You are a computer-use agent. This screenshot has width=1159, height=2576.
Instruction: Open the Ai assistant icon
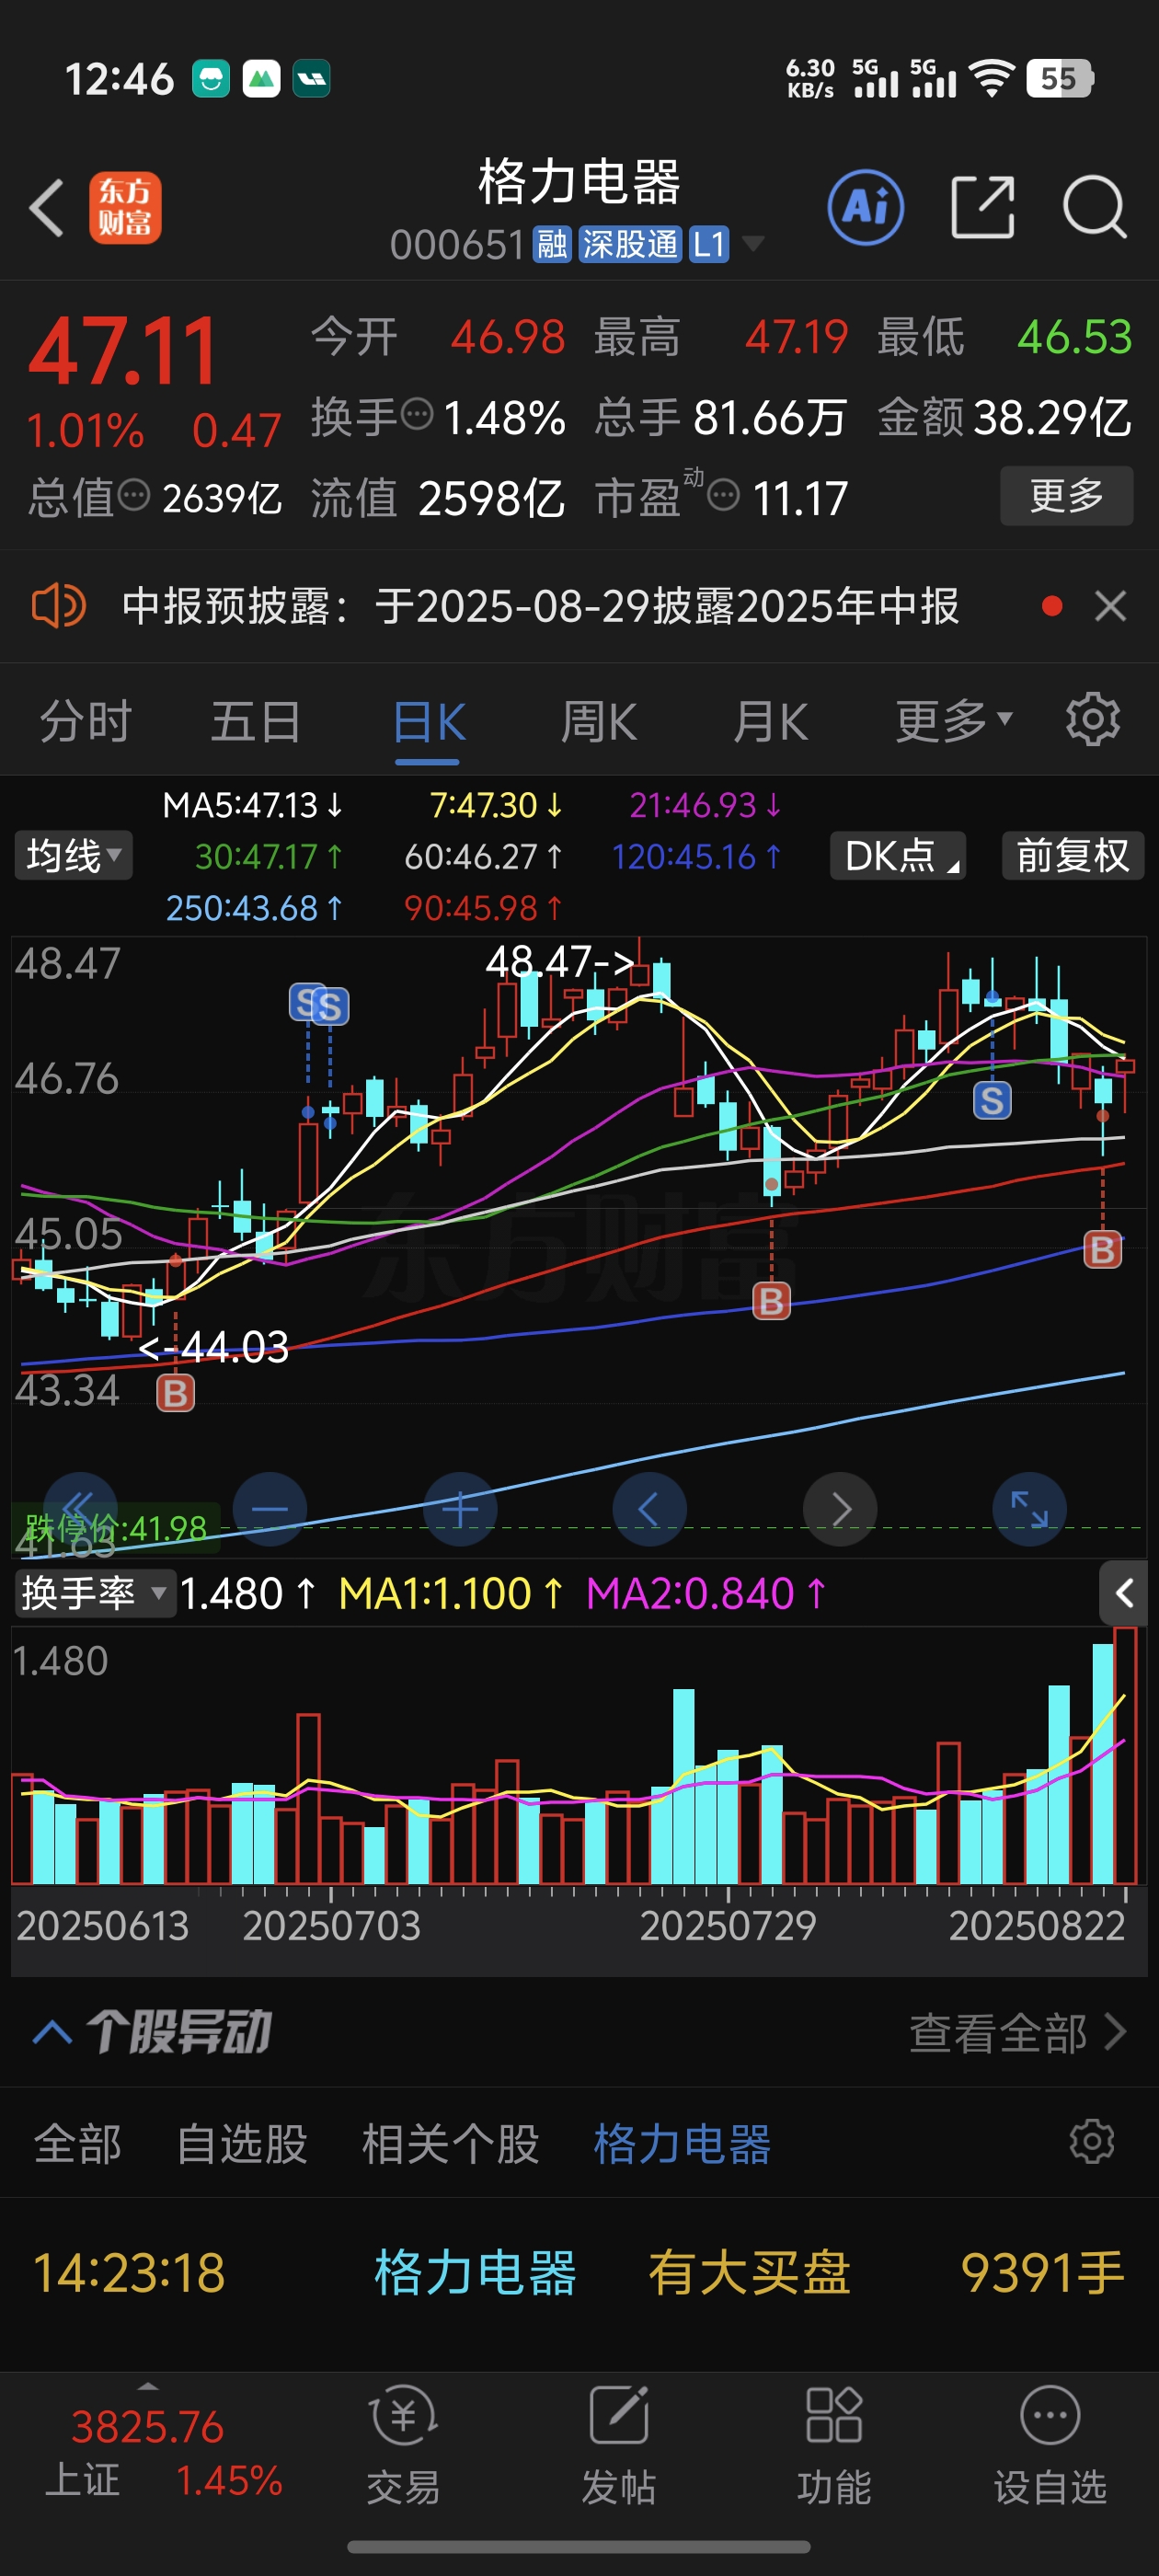point(866,208)
